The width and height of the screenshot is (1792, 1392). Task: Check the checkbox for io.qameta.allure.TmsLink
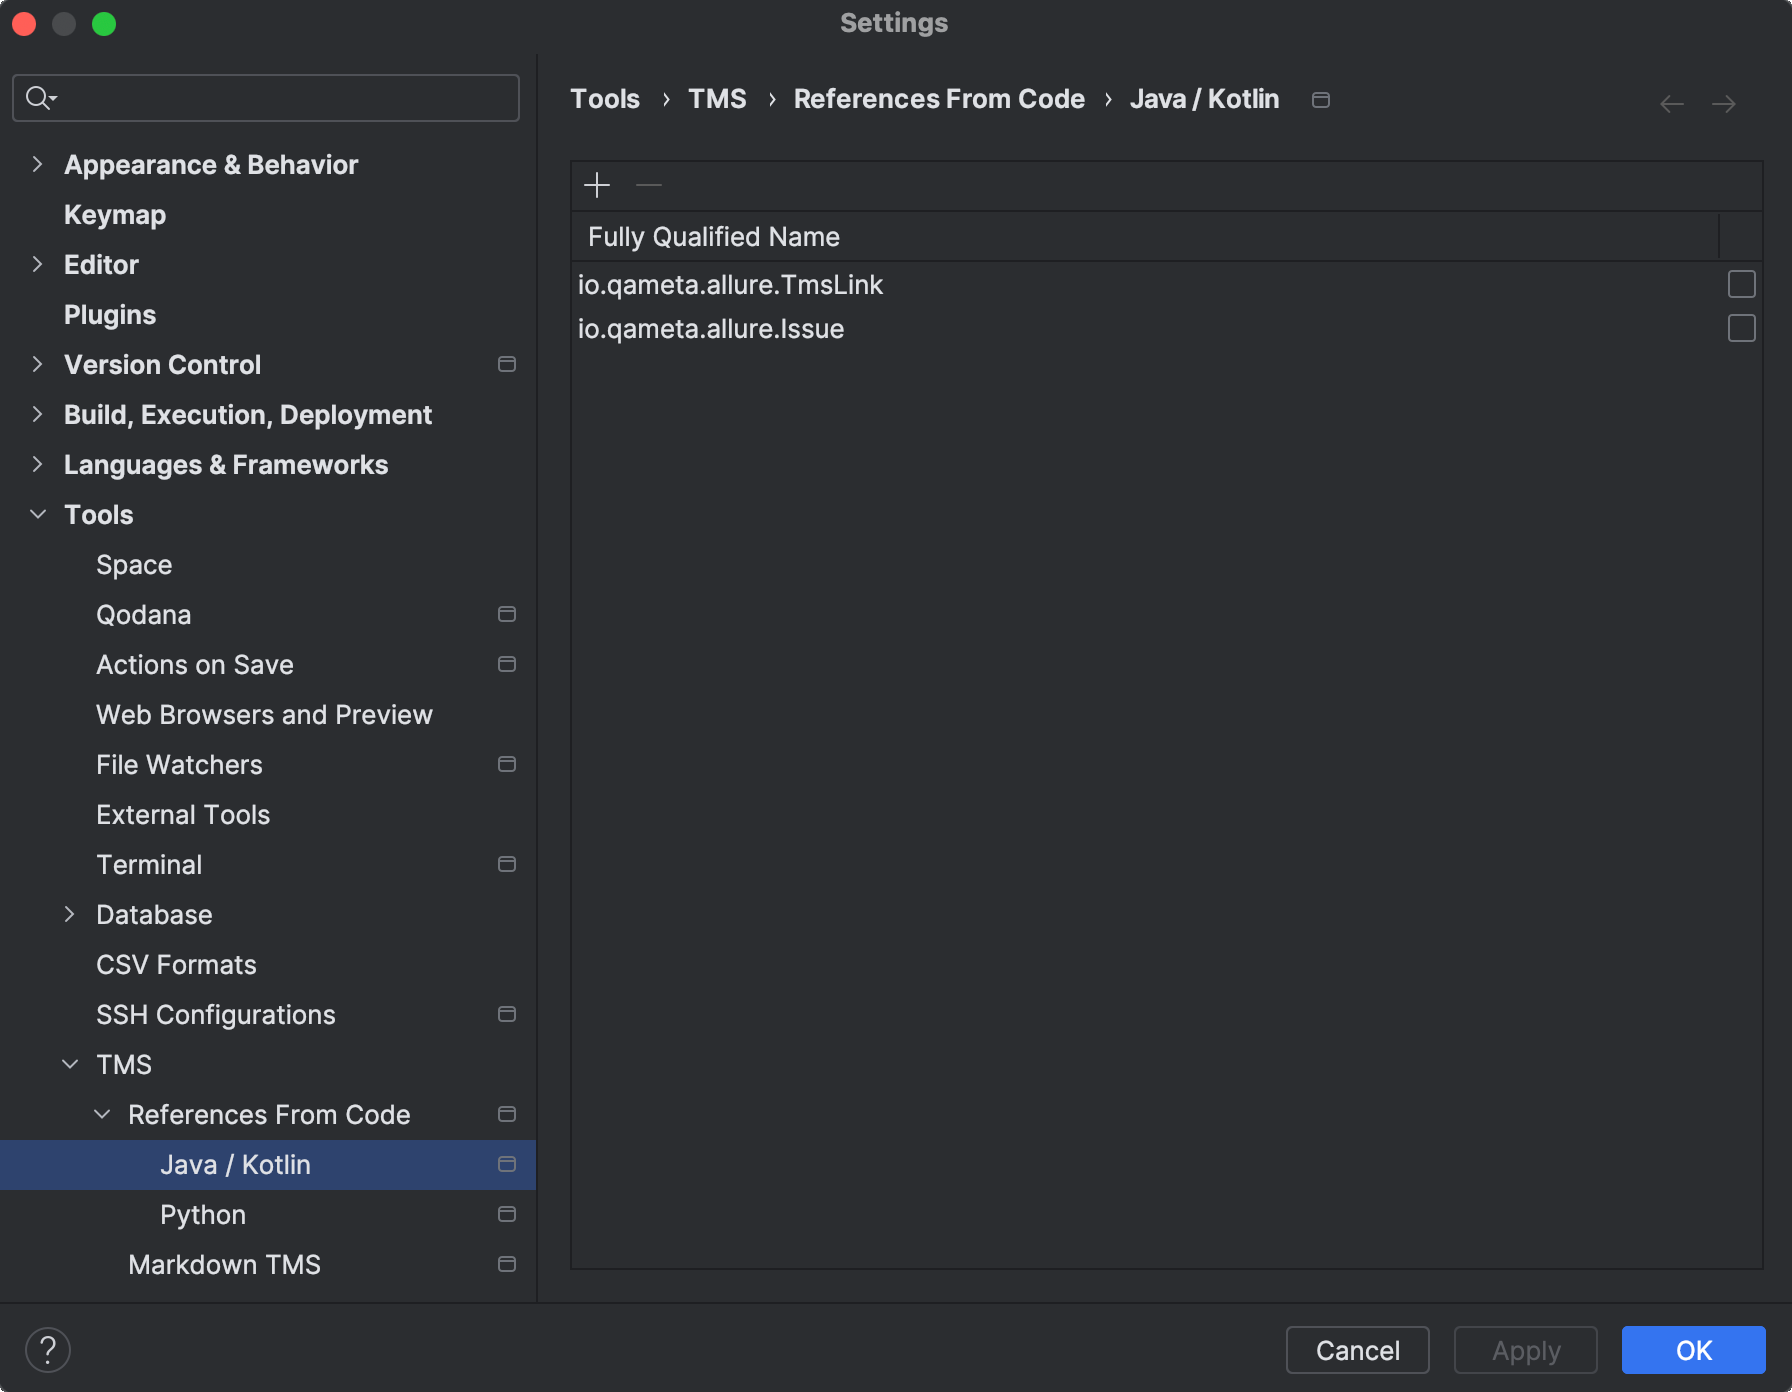point(1741,284)
